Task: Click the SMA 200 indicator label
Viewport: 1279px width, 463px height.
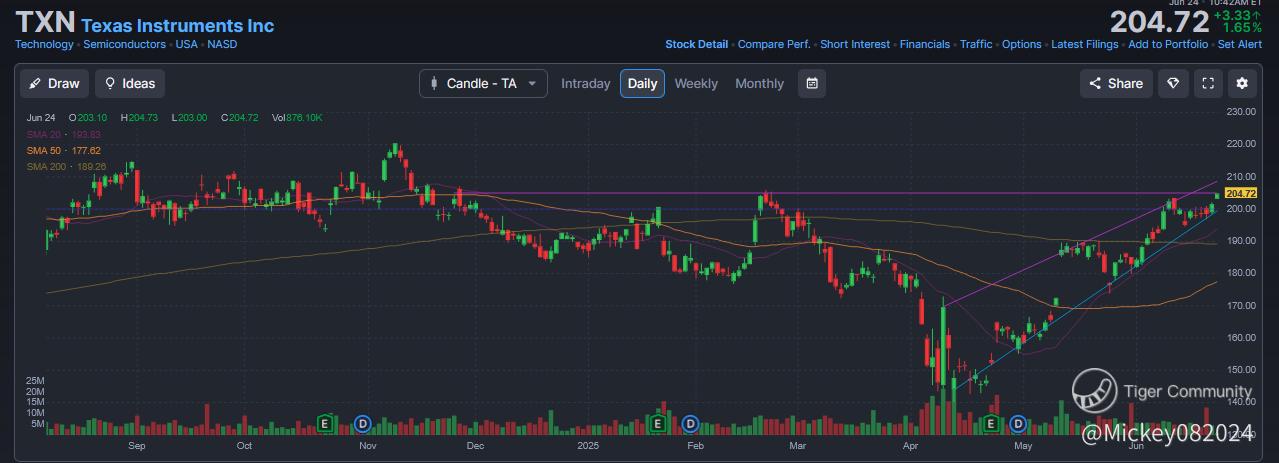Action: [x=66, y=166]
